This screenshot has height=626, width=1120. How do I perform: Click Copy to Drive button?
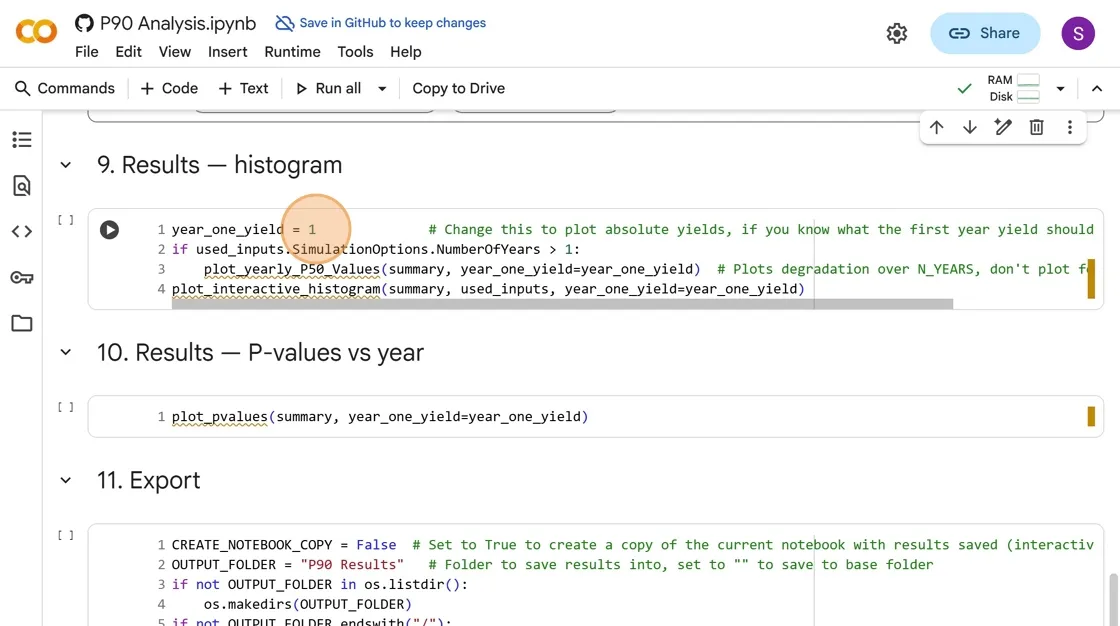tap(458, 89)
